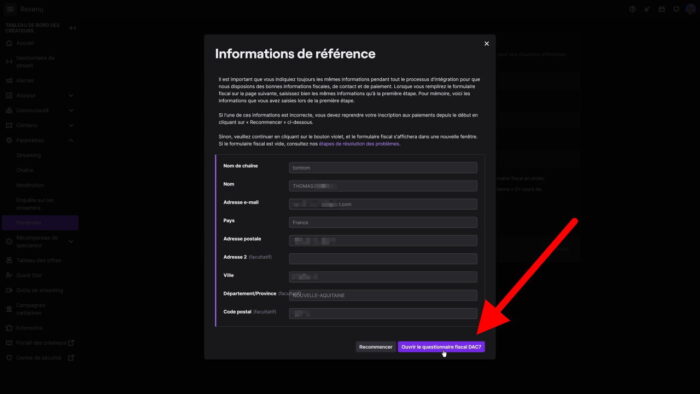Select the Chaîne settings sub-item
The width and height of the screenshot is (700, 394).
(x=25, y=170)
